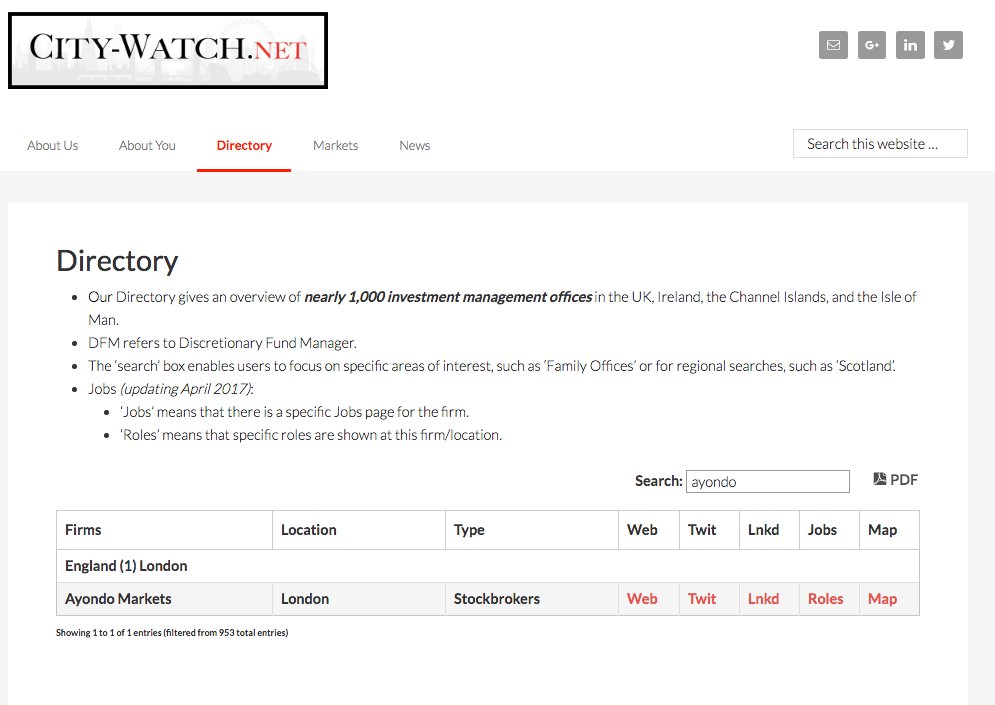Click the search website input box
995x705 pixels.
pos(879,143)
